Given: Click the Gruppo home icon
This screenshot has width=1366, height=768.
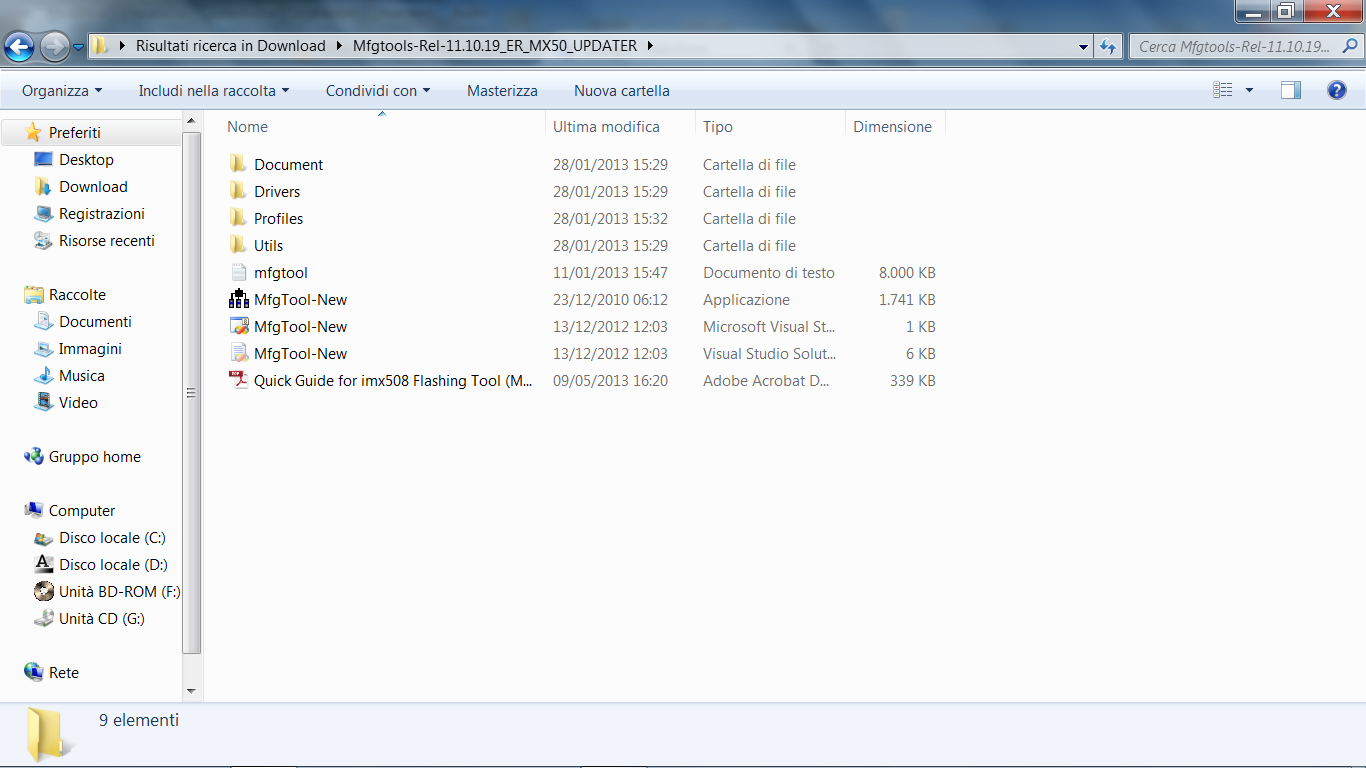Looking at the screenshot, I should pyautogui.click(x=34, y=456).
